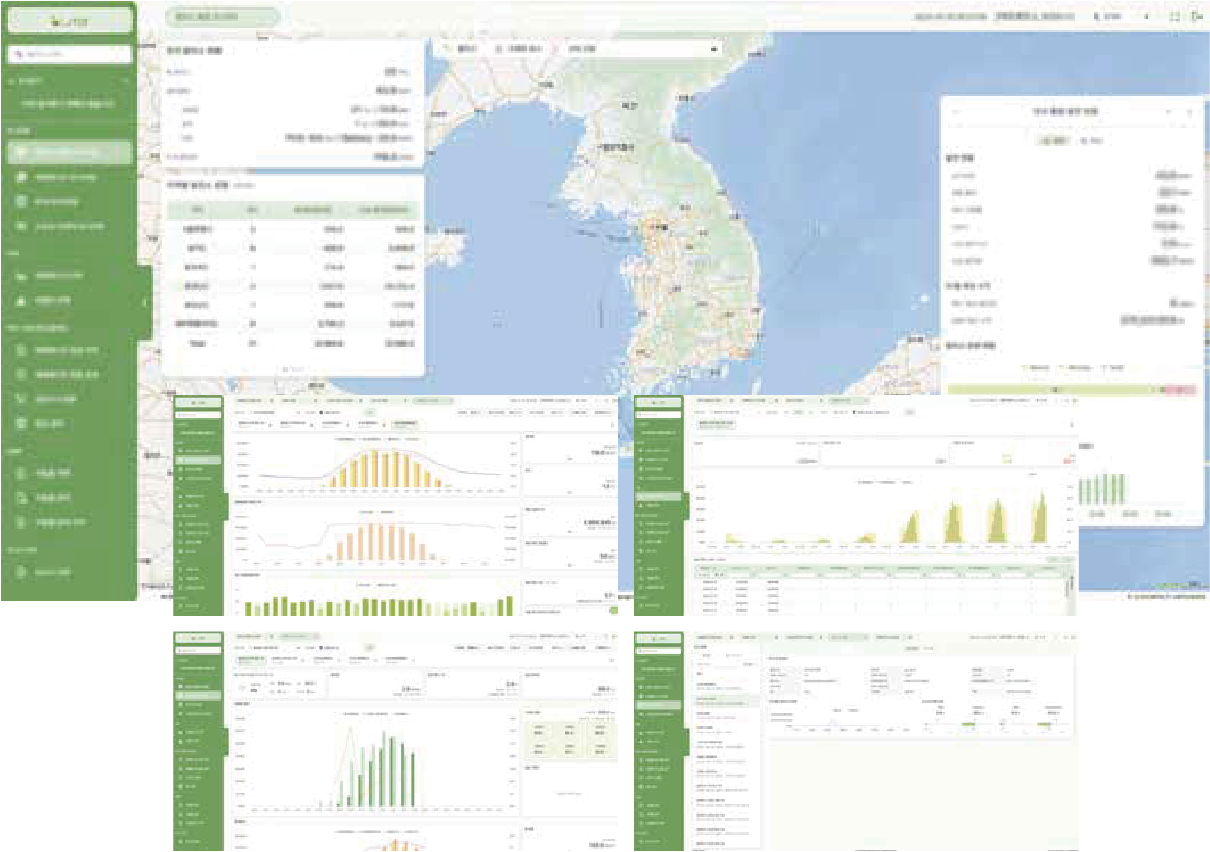Switch to the unselected tab in right panel
This screenshot has width=1210, height=852.
click(1091, 141)
